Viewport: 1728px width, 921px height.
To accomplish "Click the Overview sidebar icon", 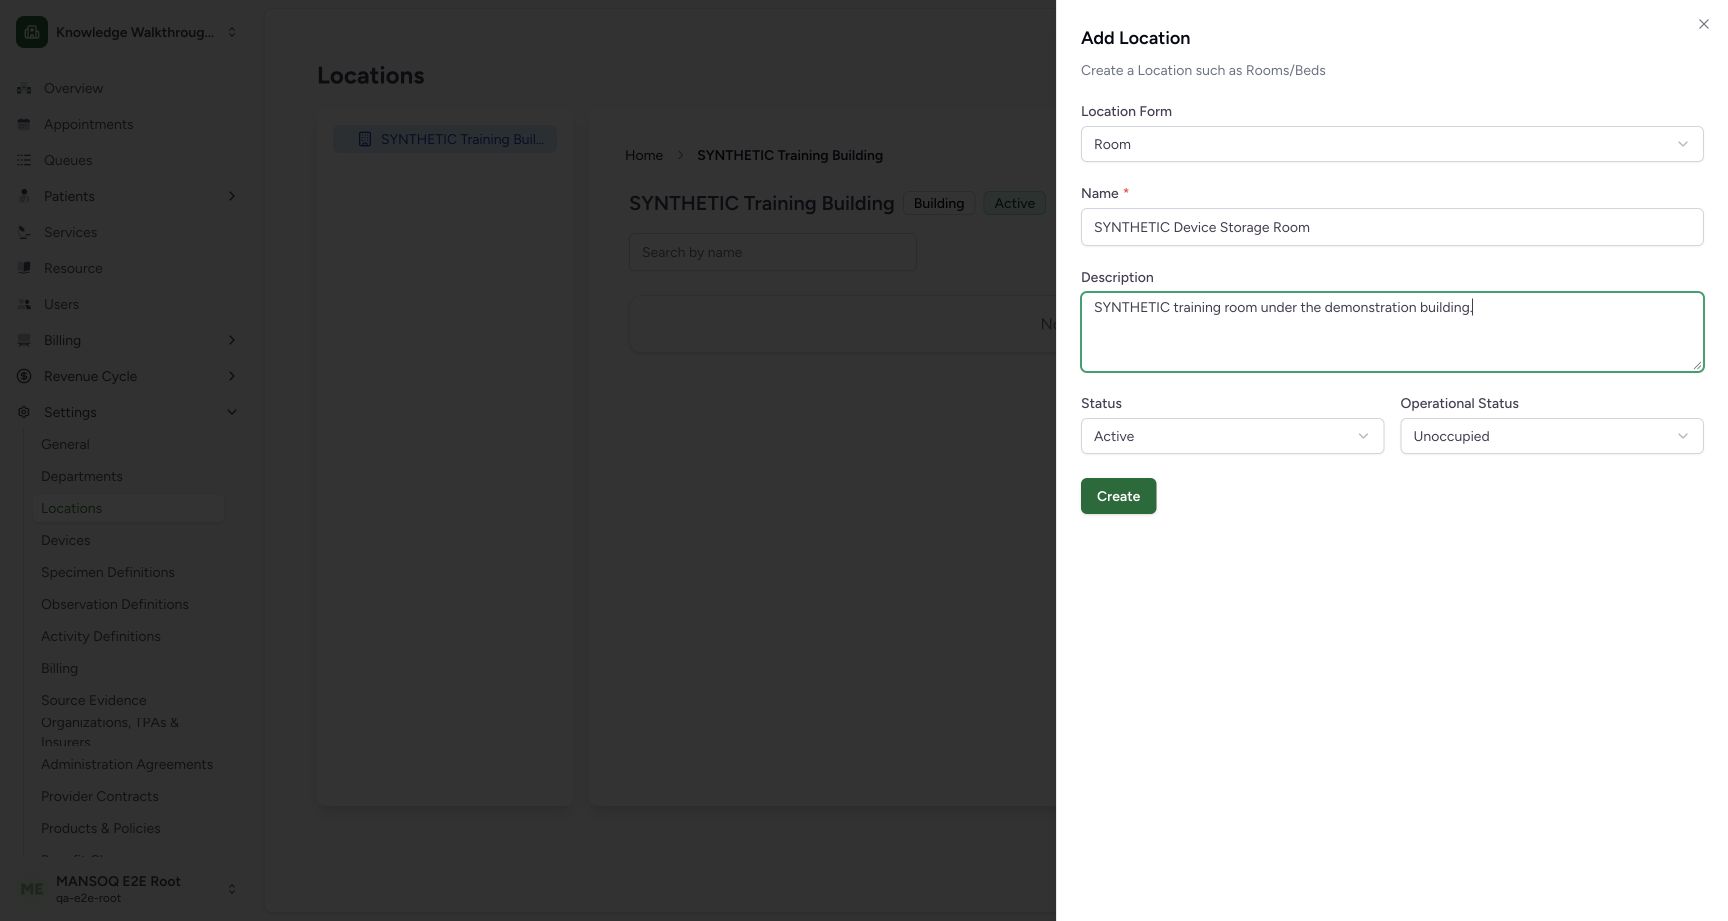I will [24, 88].
